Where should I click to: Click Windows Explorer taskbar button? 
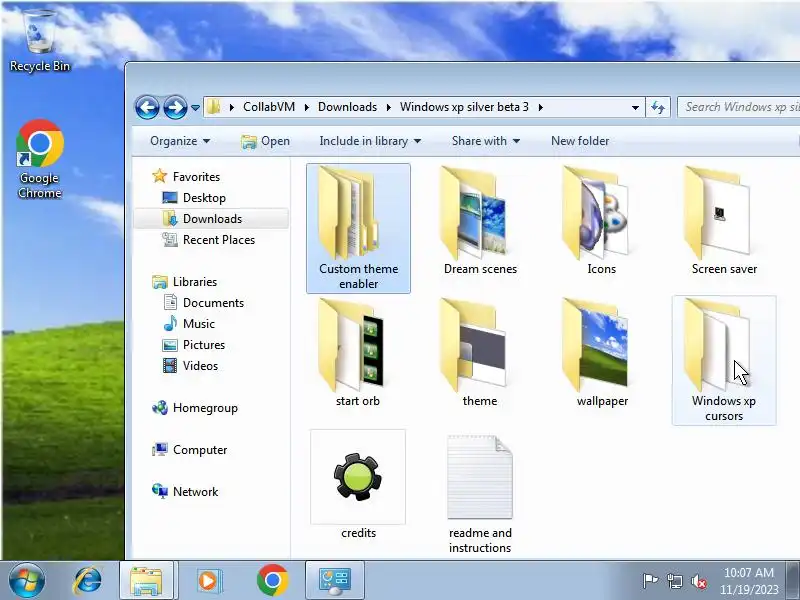point(146,580)
